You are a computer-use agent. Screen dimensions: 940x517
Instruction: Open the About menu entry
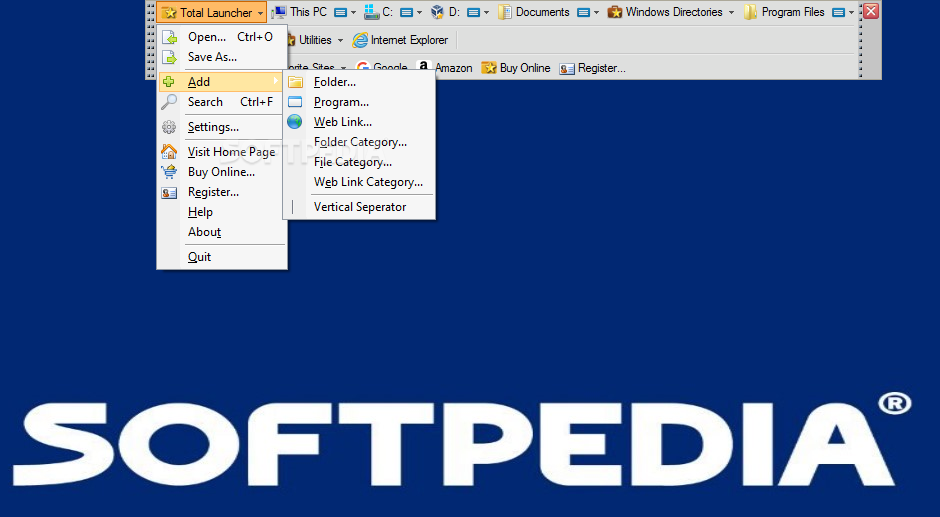(x=222, y=232)
